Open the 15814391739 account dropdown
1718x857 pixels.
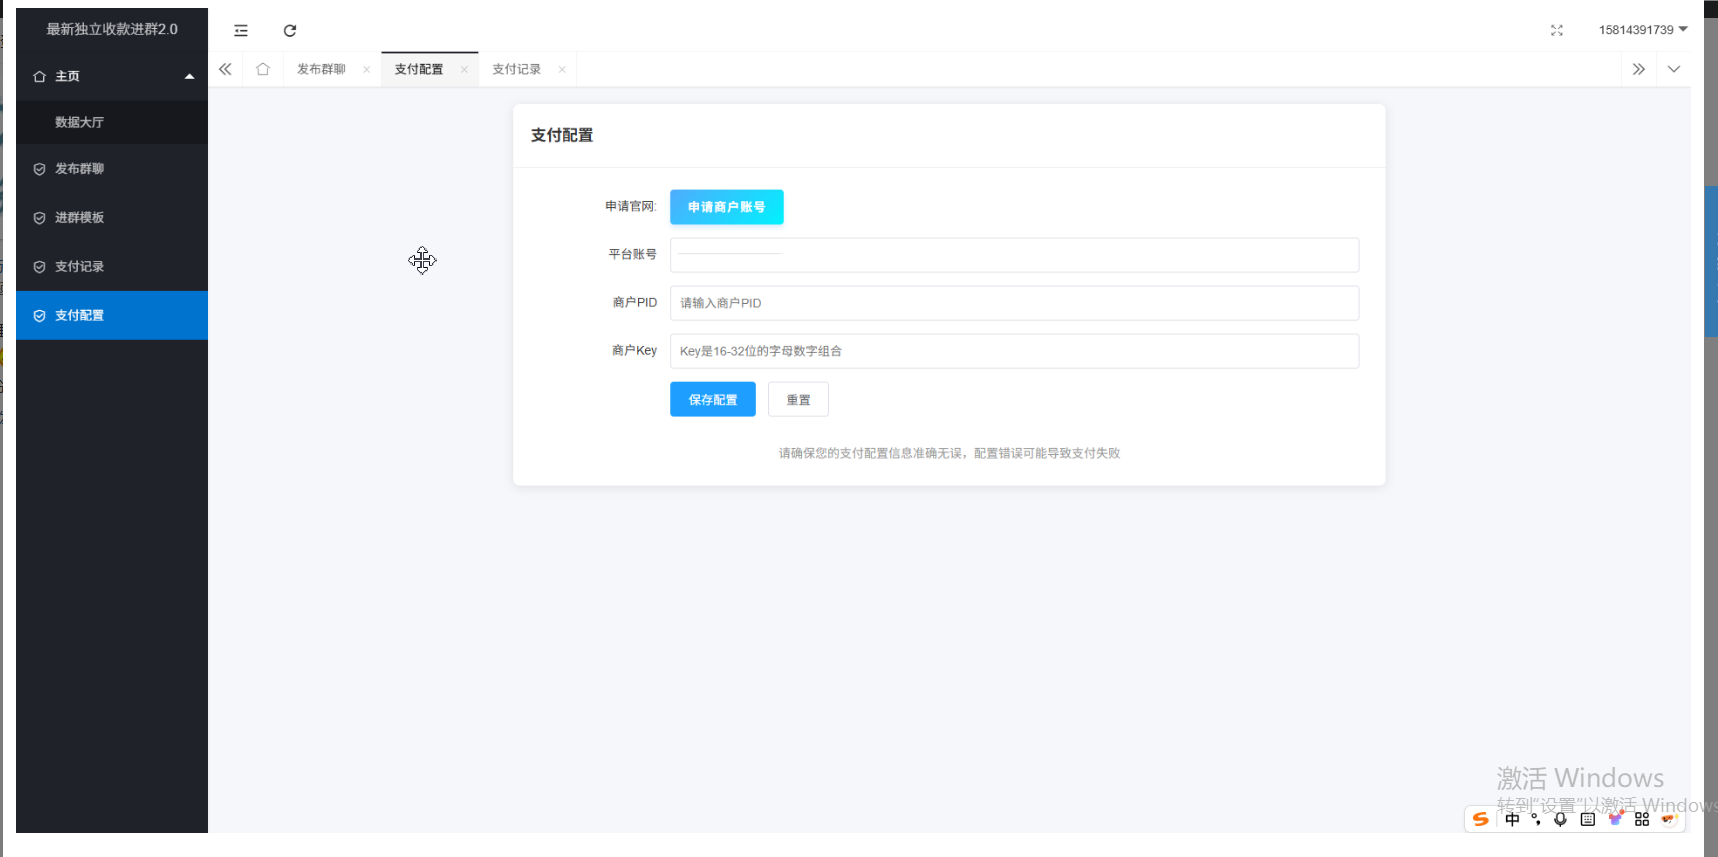tap(1643, 30)
